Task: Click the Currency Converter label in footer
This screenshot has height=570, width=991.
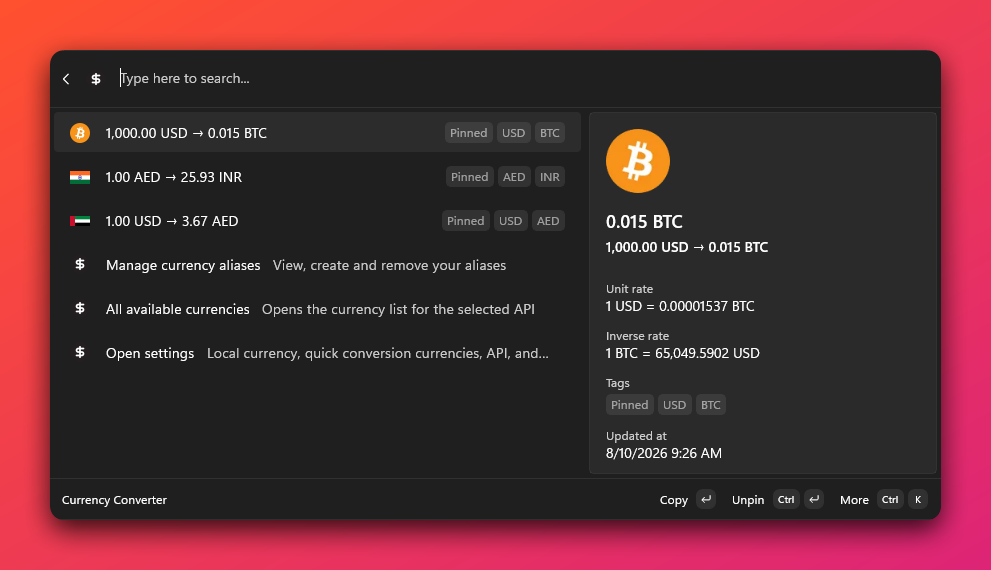Action: tap(114, 500)
